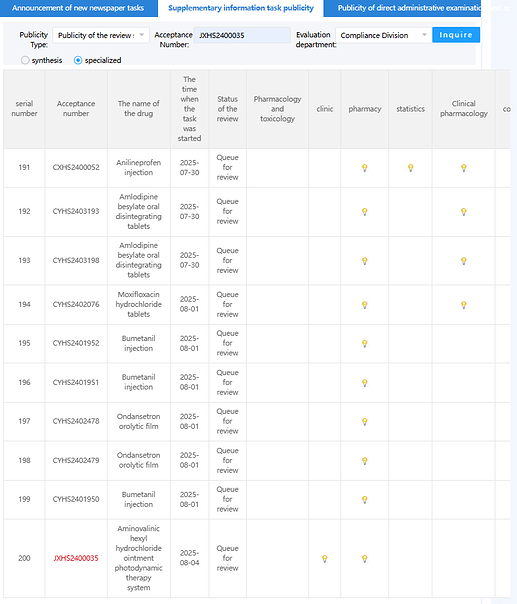The width and height of the screenshot is (517, 604).
Task: Select the synthesis radio button
Action: click(25, 60)
